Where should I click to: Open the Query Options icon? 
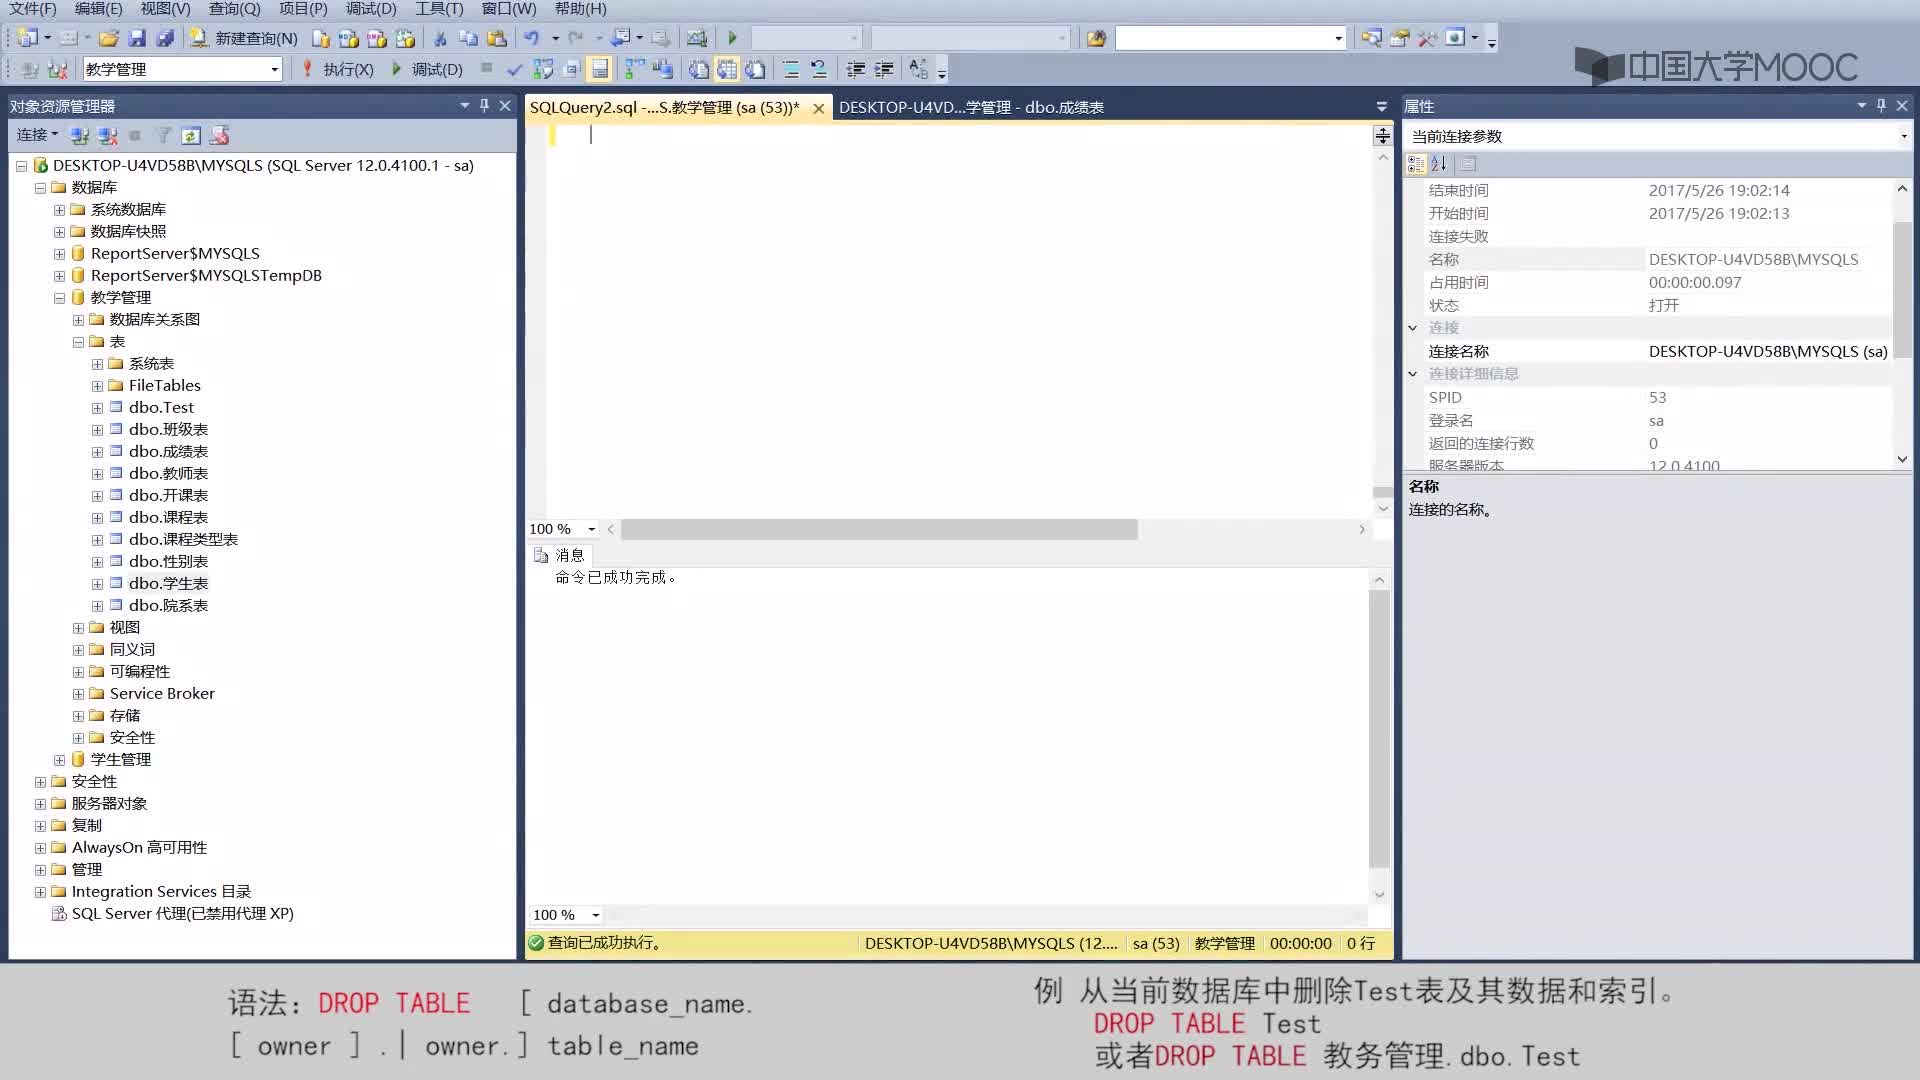pos(571,69)
